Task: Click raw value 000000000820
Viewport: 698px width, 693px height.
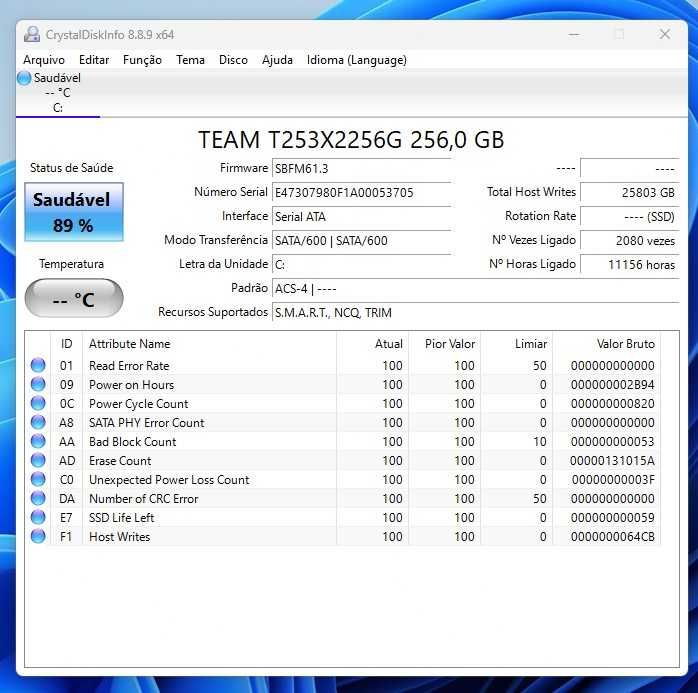Action: (613, 404)
